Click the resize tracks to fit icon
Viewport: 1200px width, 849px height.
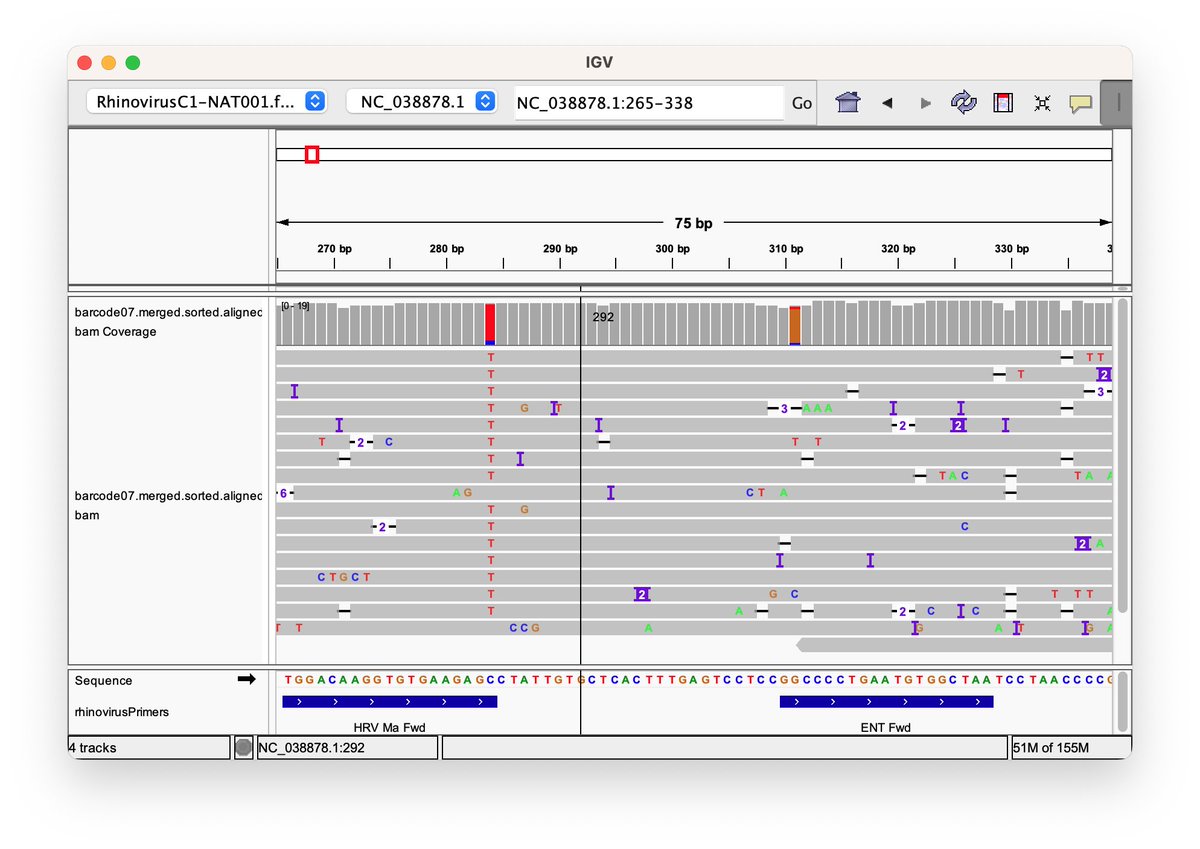coord(1042,102)
